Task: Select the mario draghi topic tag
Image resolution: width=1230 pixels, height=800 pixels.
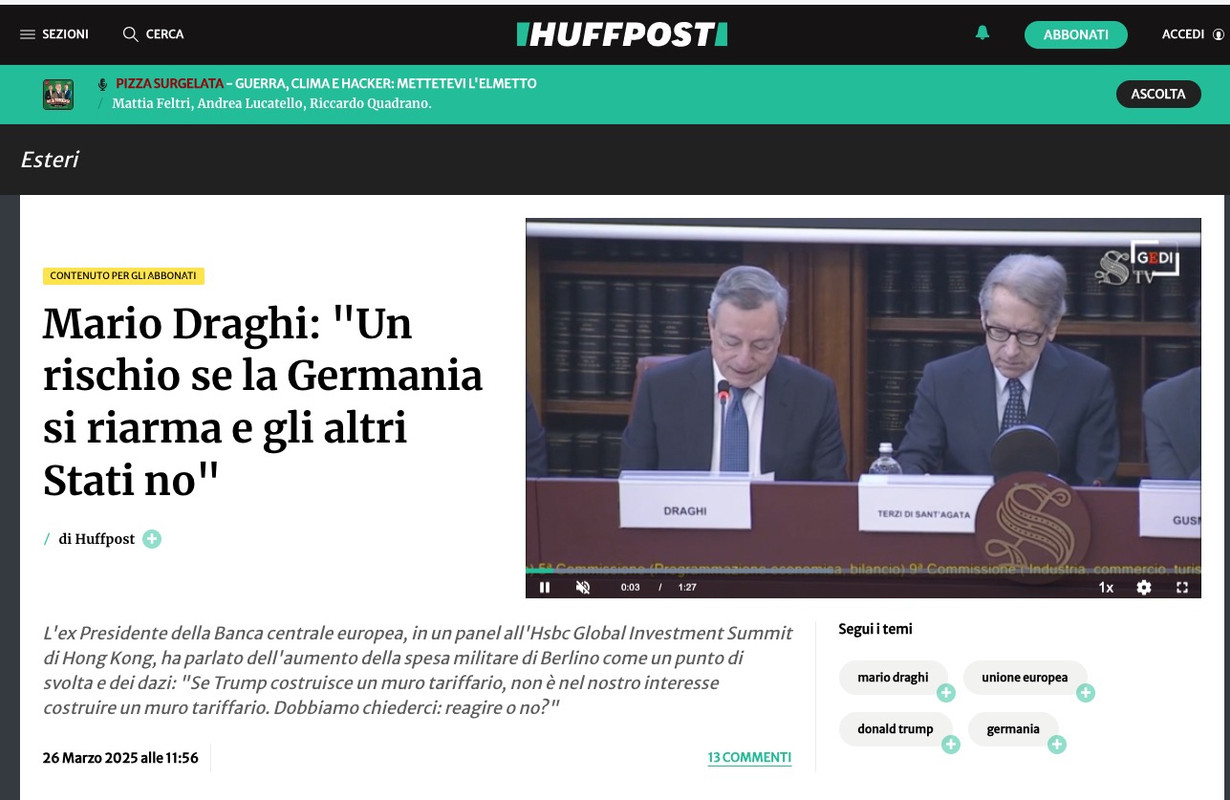Action: click(x=893, y=678)
